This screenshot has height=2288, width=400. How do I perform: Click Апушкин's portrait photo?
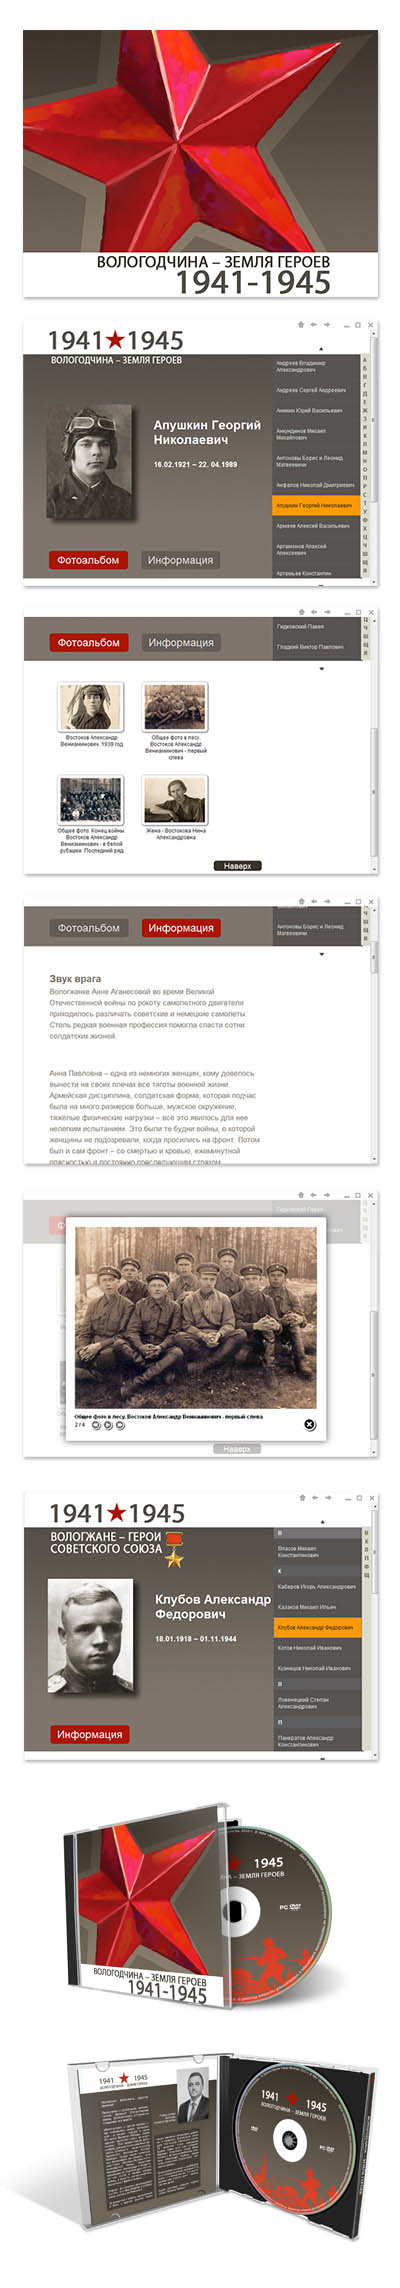click(91, 462)
